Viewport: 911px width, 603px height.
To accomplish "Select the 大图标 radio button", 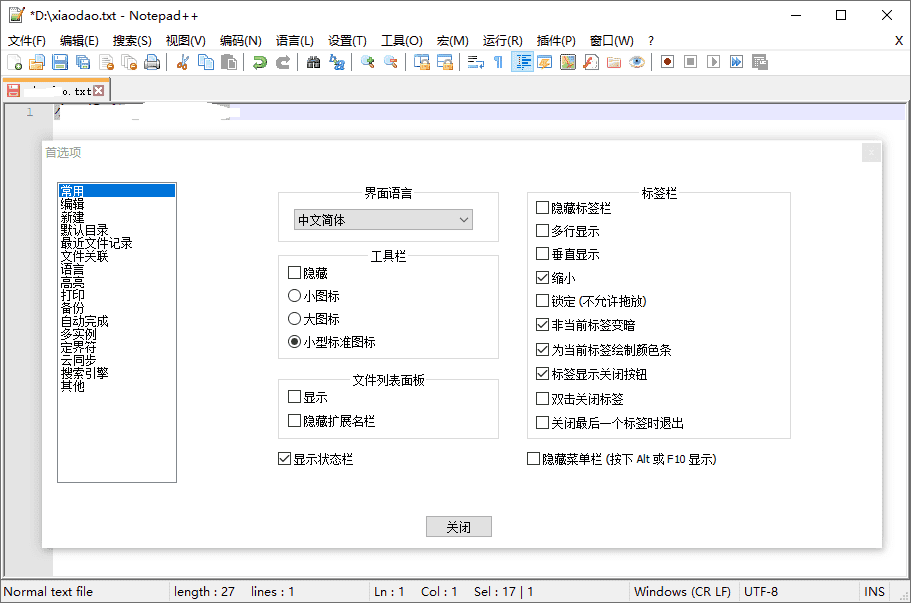I will [294, 319].
